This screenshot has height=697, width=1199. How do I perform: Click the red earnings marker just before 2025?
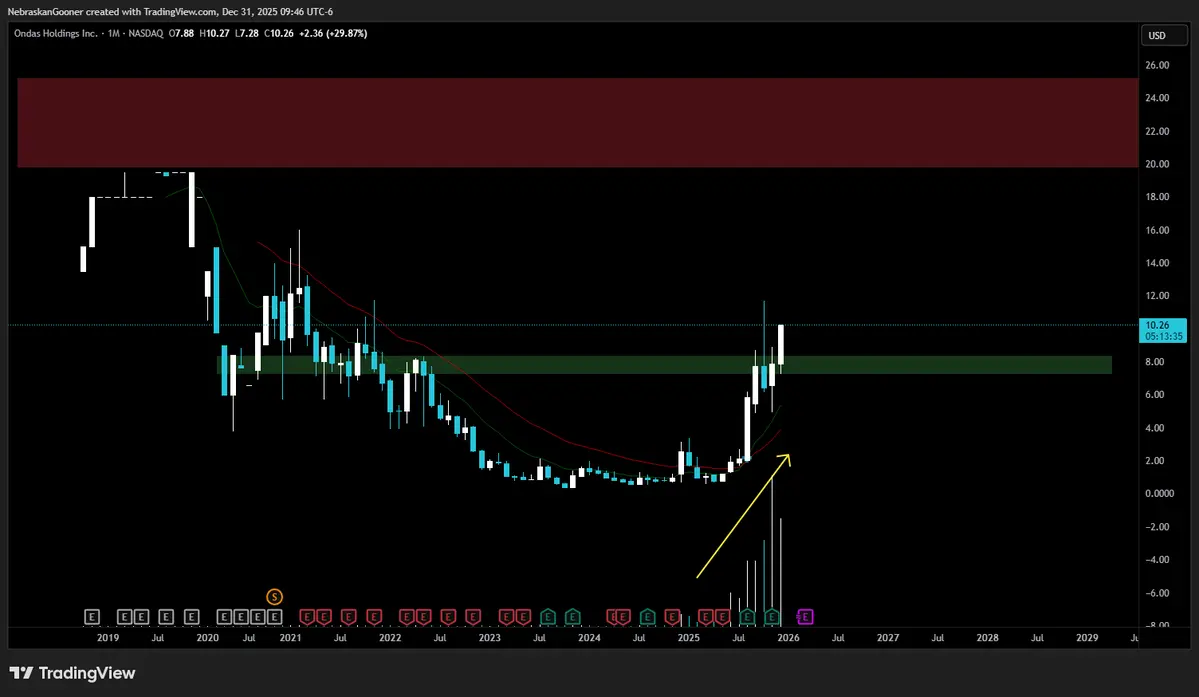(672, 617)
